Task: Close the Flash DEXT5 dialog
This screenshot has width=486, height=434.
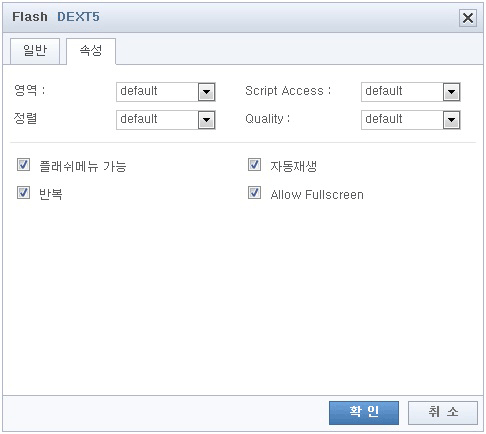Action: tap(468, 18)
